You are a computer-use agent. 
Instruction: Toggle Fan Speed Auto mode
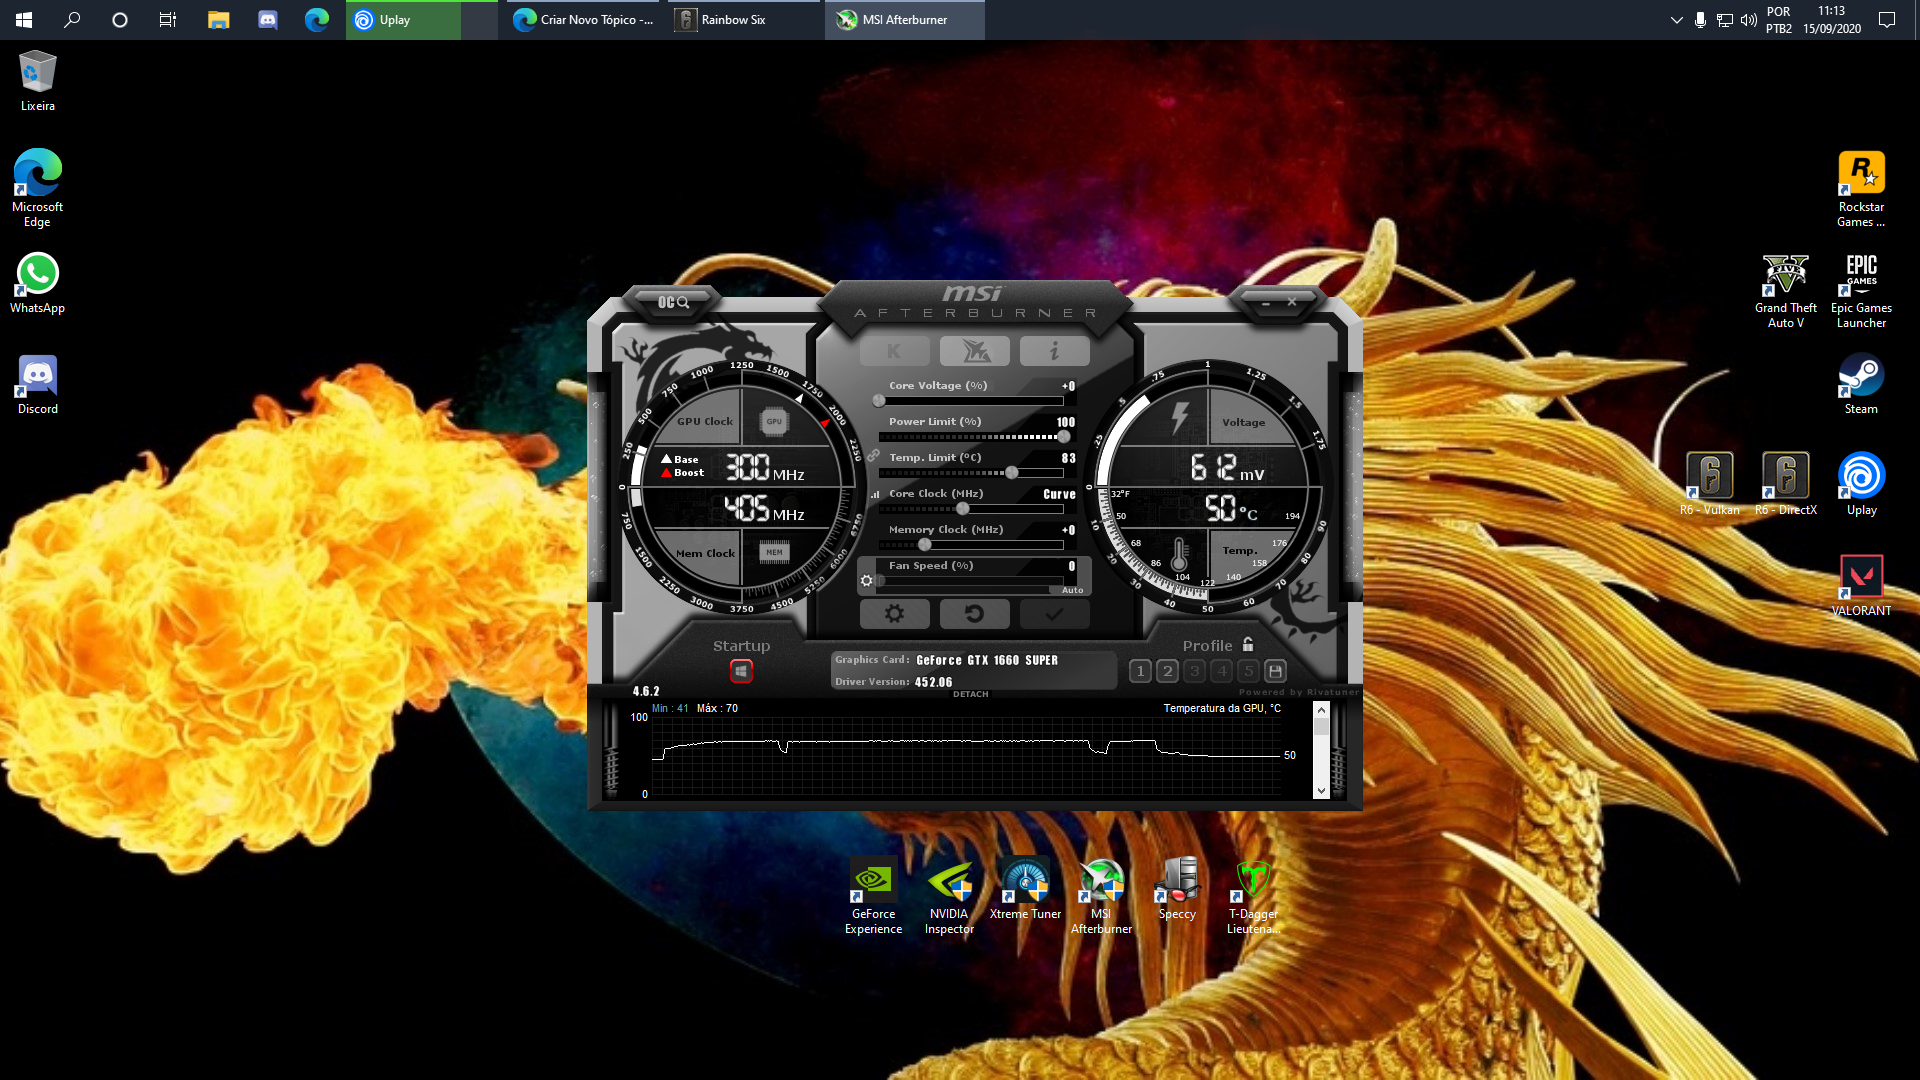[x=1072, y=590]
